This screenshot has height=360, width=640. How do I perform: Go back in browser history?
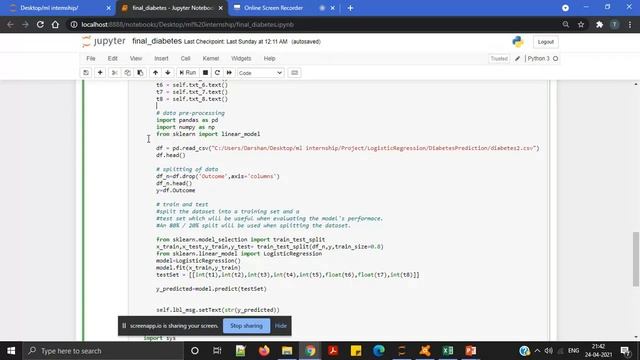10,24
